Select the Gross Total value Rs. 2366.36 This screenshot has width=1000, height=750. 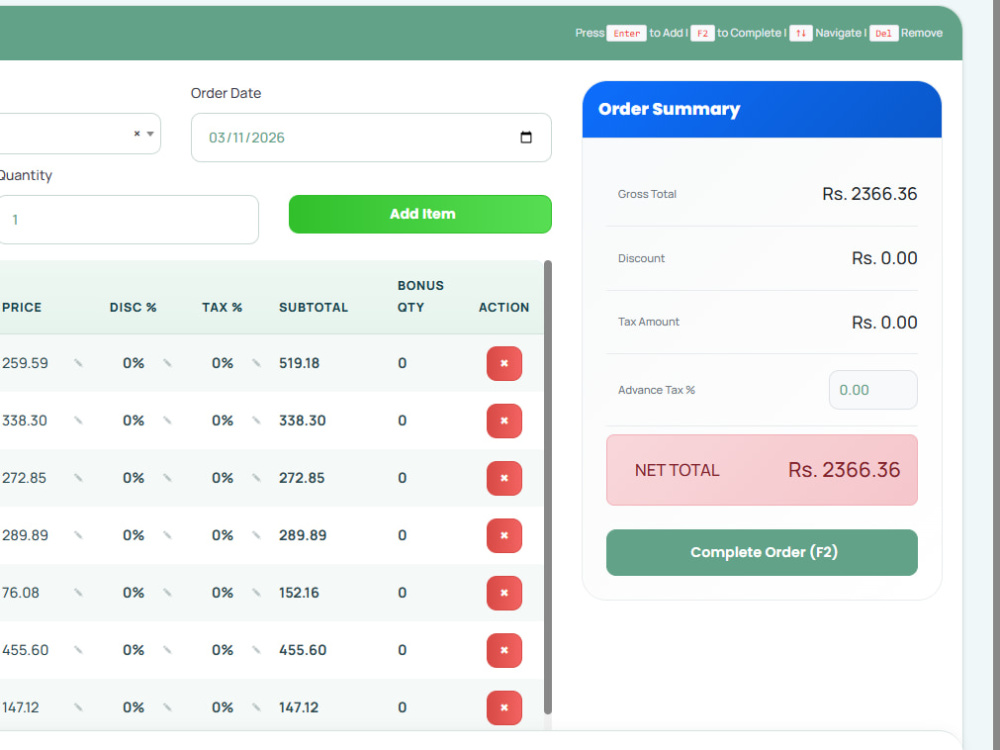pos(869,194)
